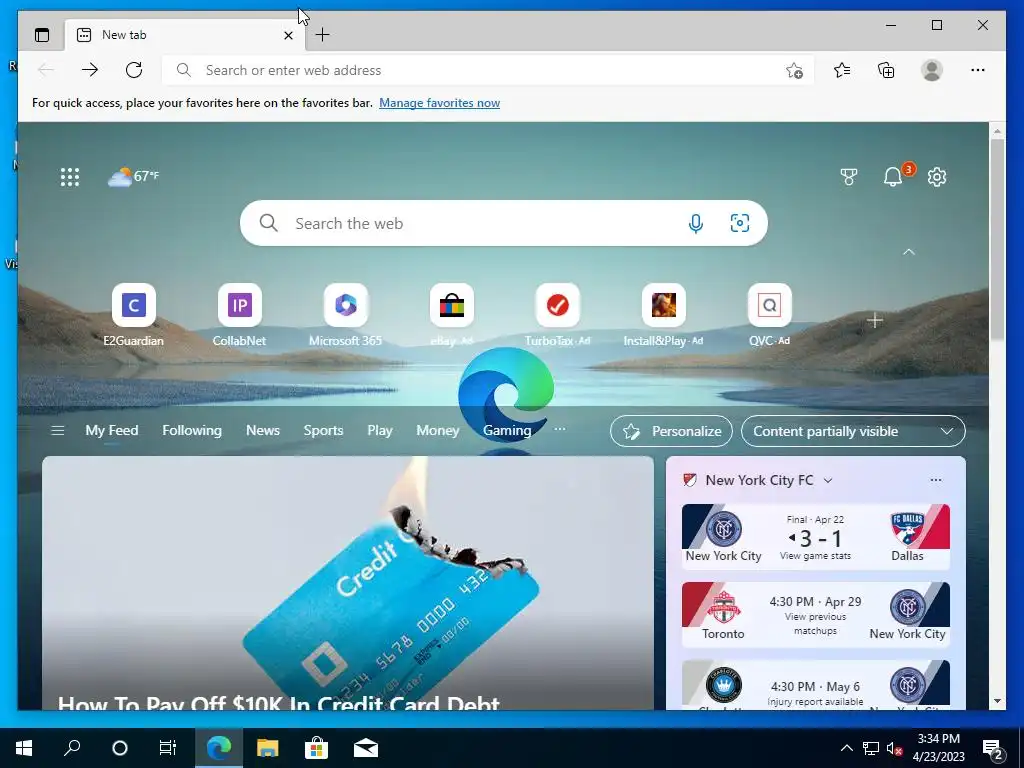This screenshot has width=1024, height=768.
Task: Open the Collections icon
Action: 886,70
